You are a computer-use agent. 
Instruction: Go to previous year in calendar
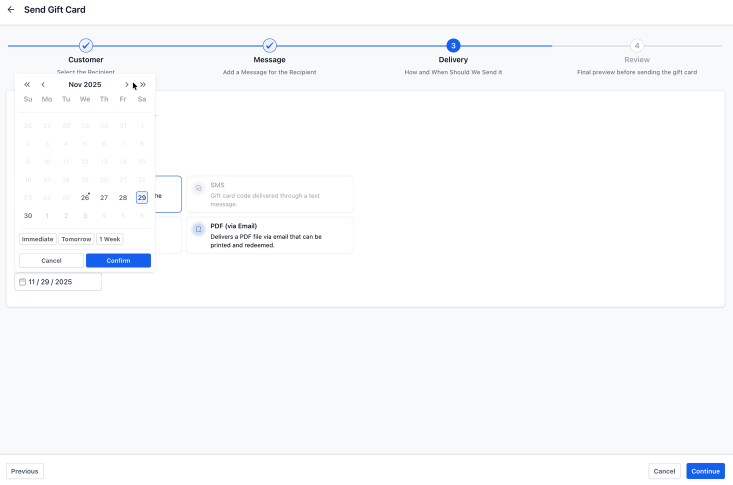tap(27, 85)
